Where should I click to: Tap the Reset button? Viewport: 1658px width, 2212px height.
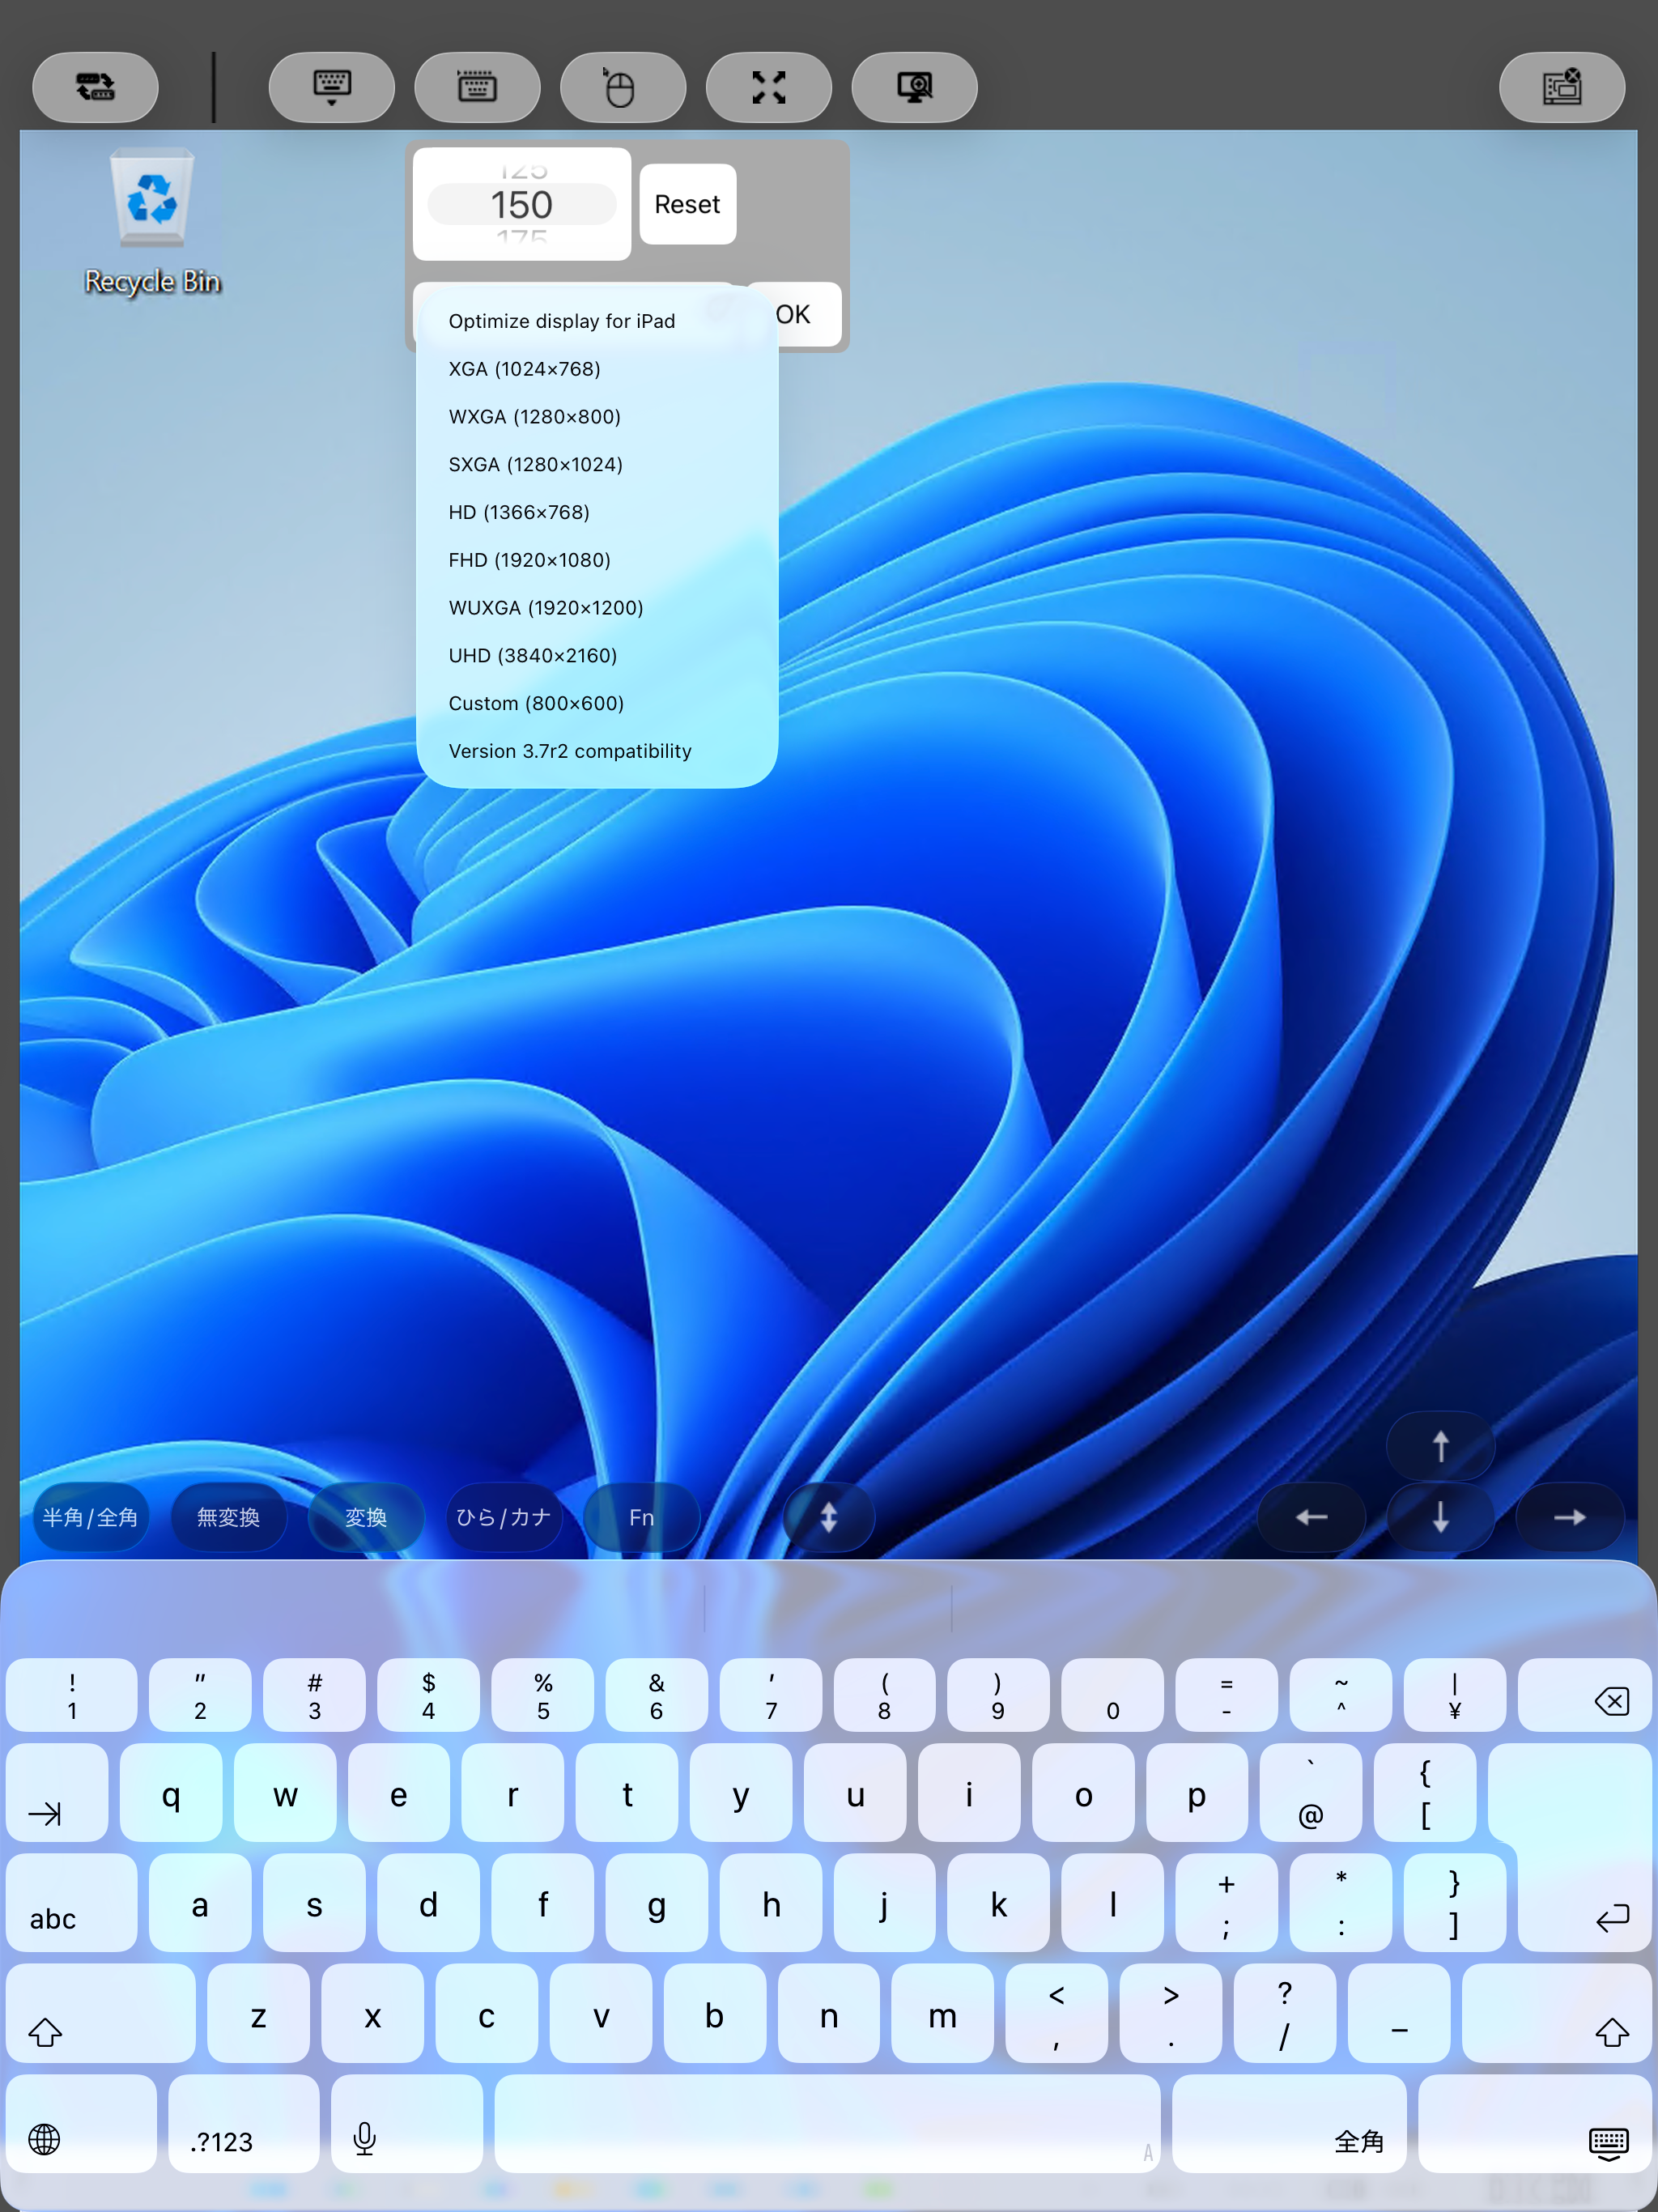688,204
